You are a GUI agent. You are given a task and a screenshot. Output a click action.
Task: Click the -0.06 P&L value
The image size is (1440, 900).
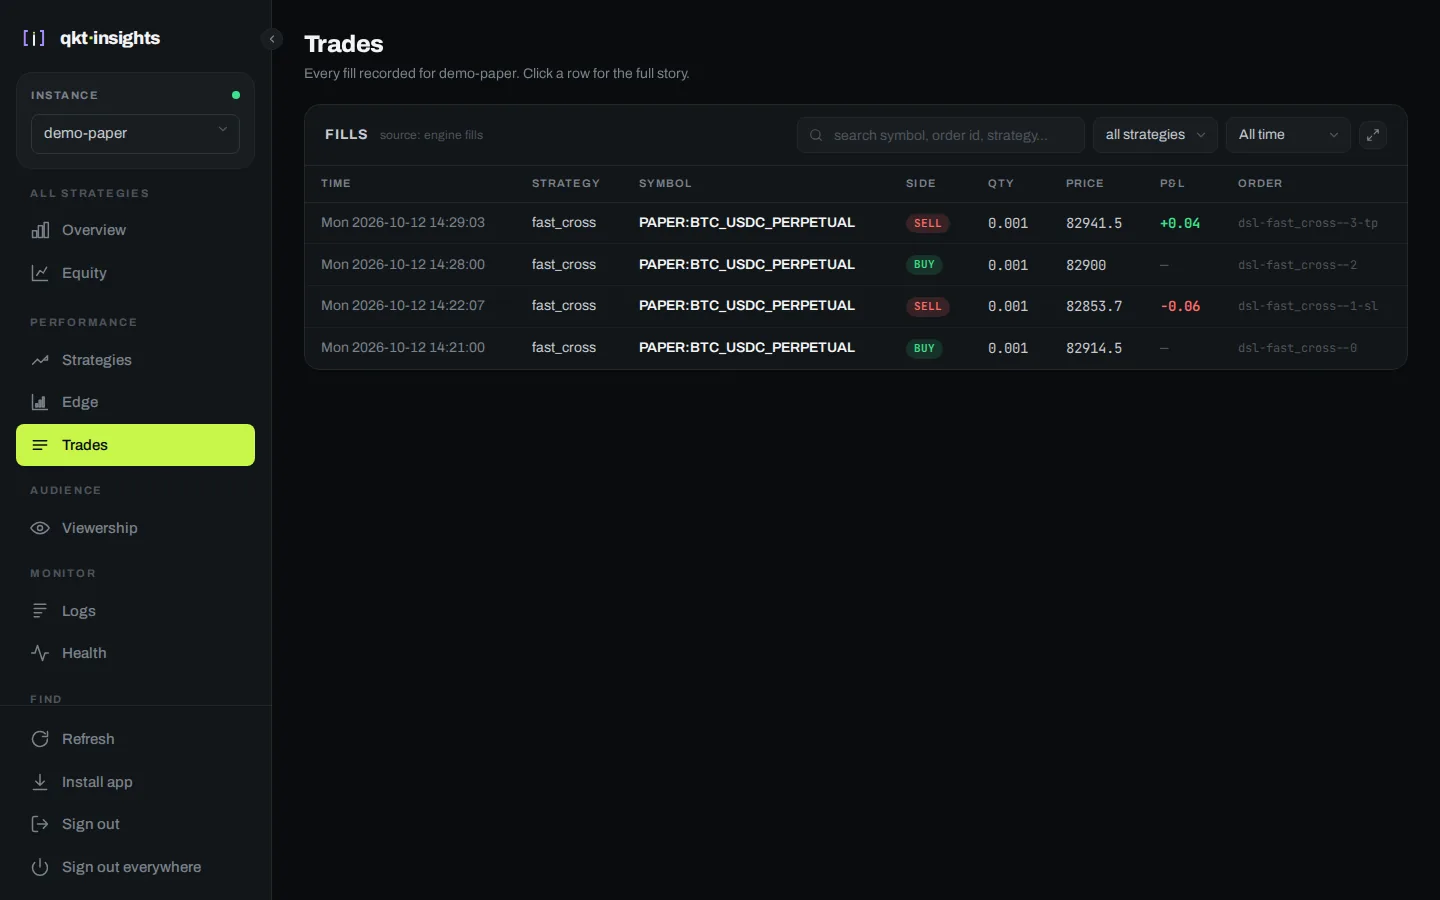click(x=1180, y=306)
